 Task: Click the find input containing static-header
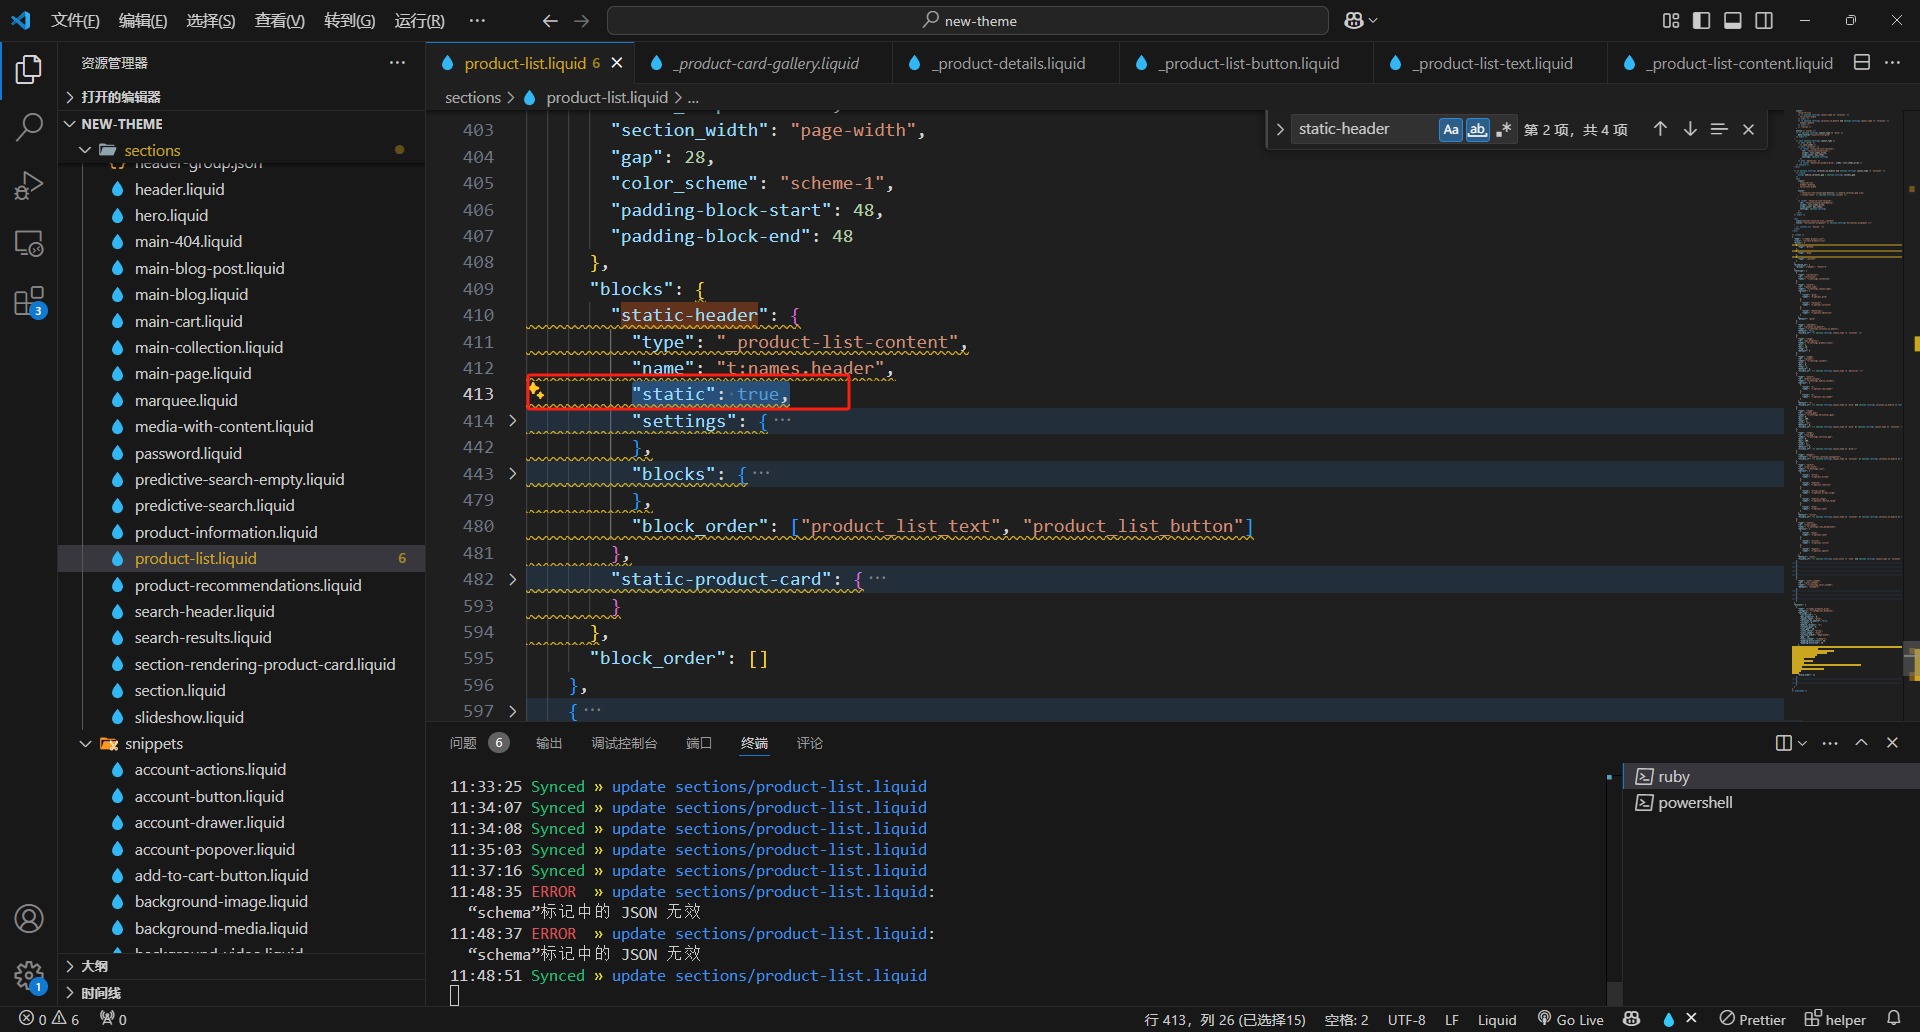click(x=1364, y=129)
